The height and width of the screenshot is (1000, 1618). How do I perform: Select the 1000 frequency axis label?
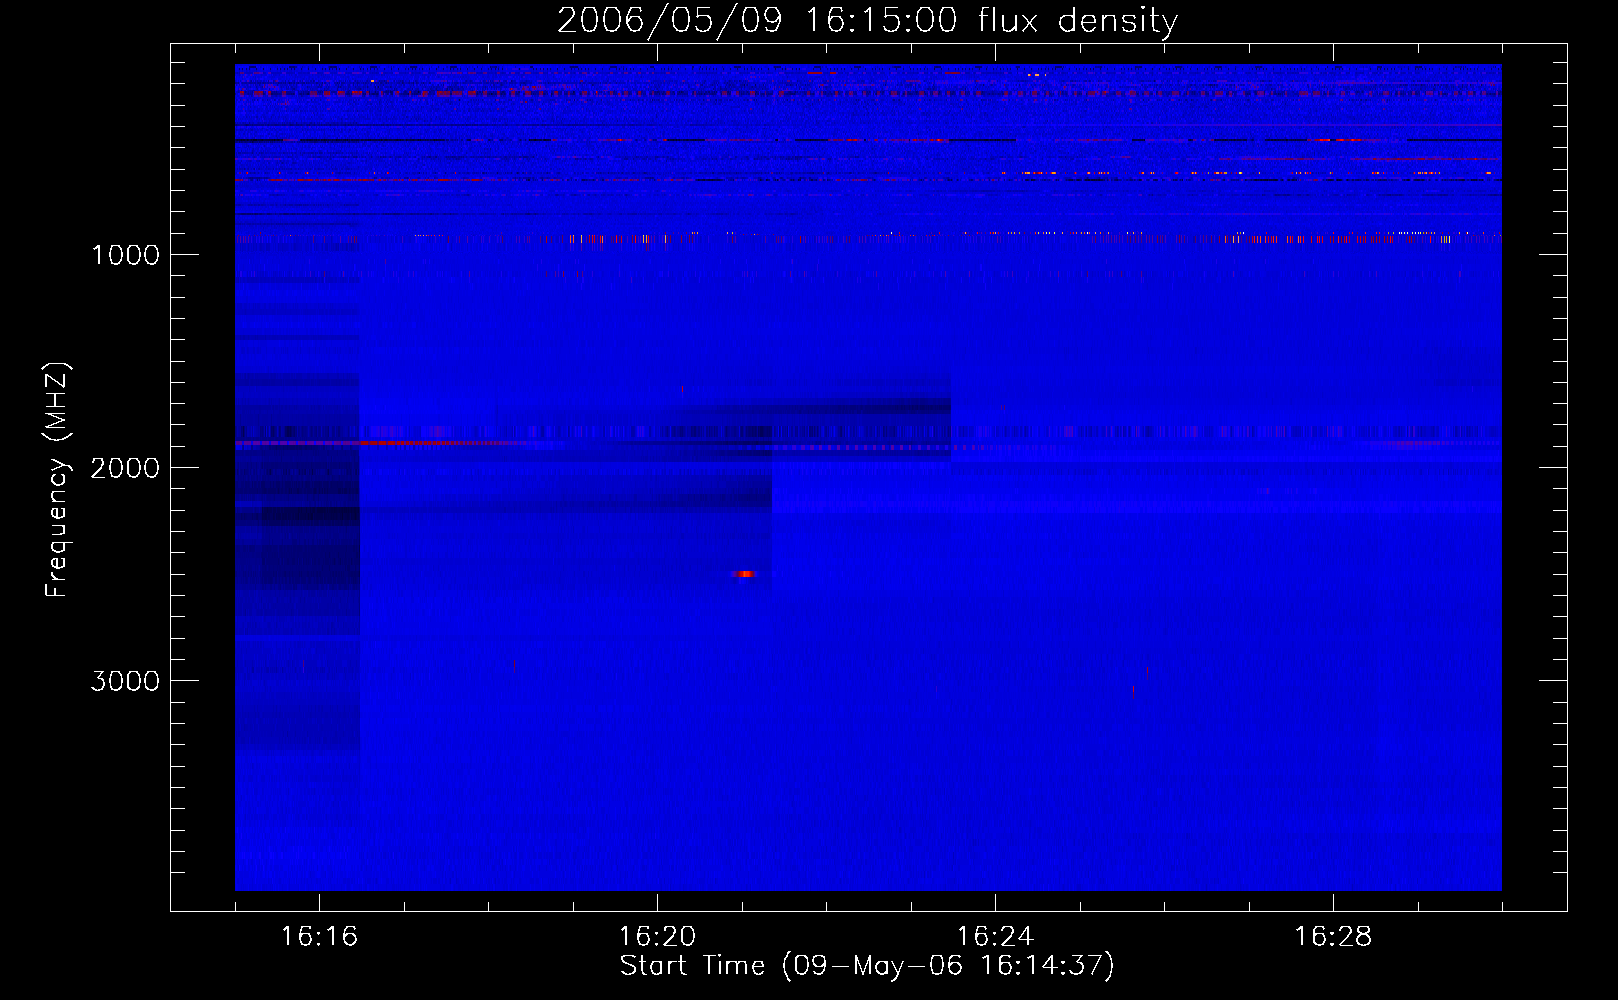click(x=125, y=255)
